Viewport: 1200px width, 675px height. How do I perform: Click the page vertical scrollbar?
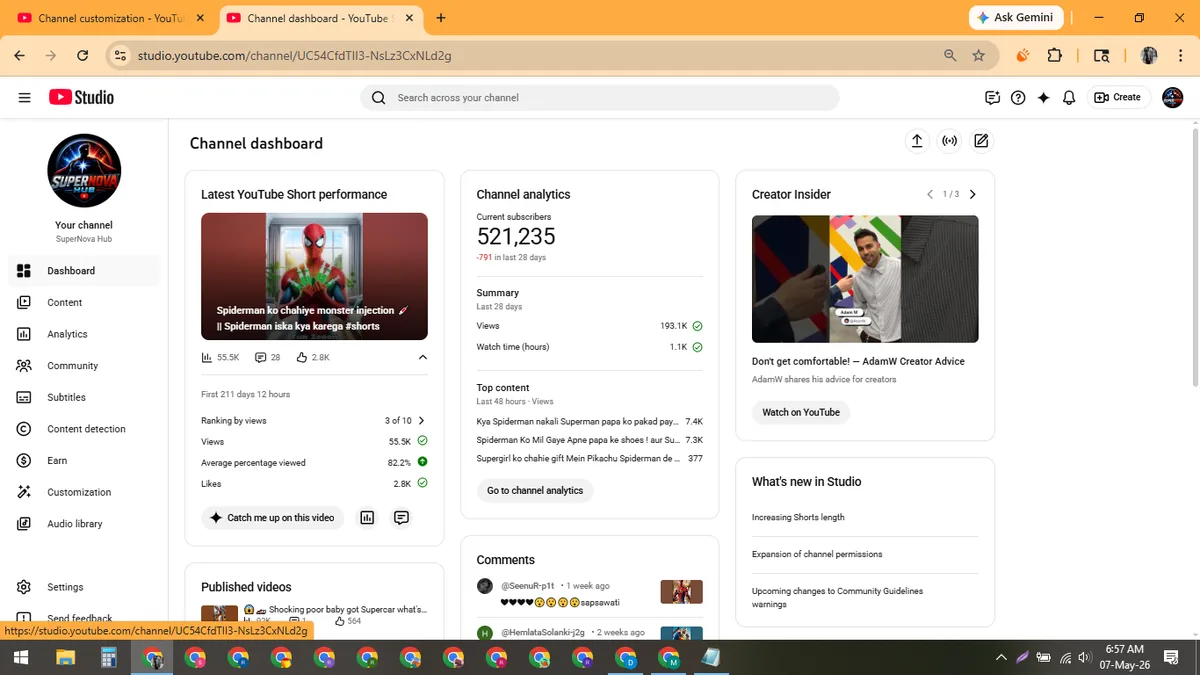pyautogui.click(x=1194, y=255)
